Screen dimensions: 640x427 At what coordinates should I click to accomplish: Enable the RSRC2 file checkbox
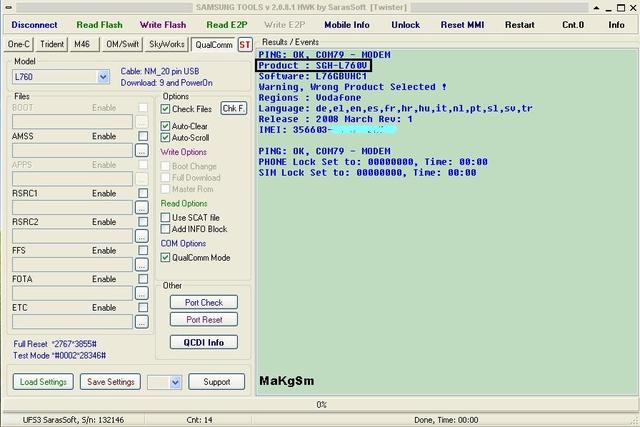coord(143,222)
